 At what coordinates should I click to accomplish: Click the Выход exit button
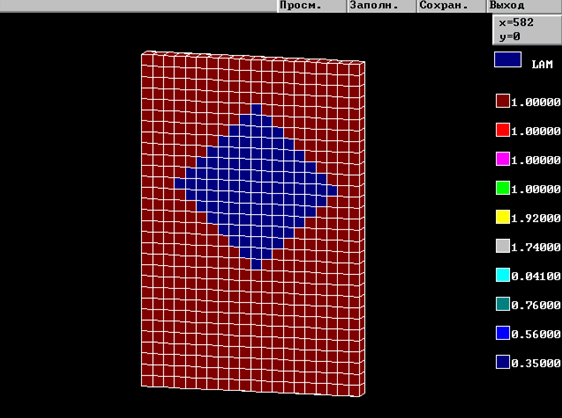click(x=524, y=5)
